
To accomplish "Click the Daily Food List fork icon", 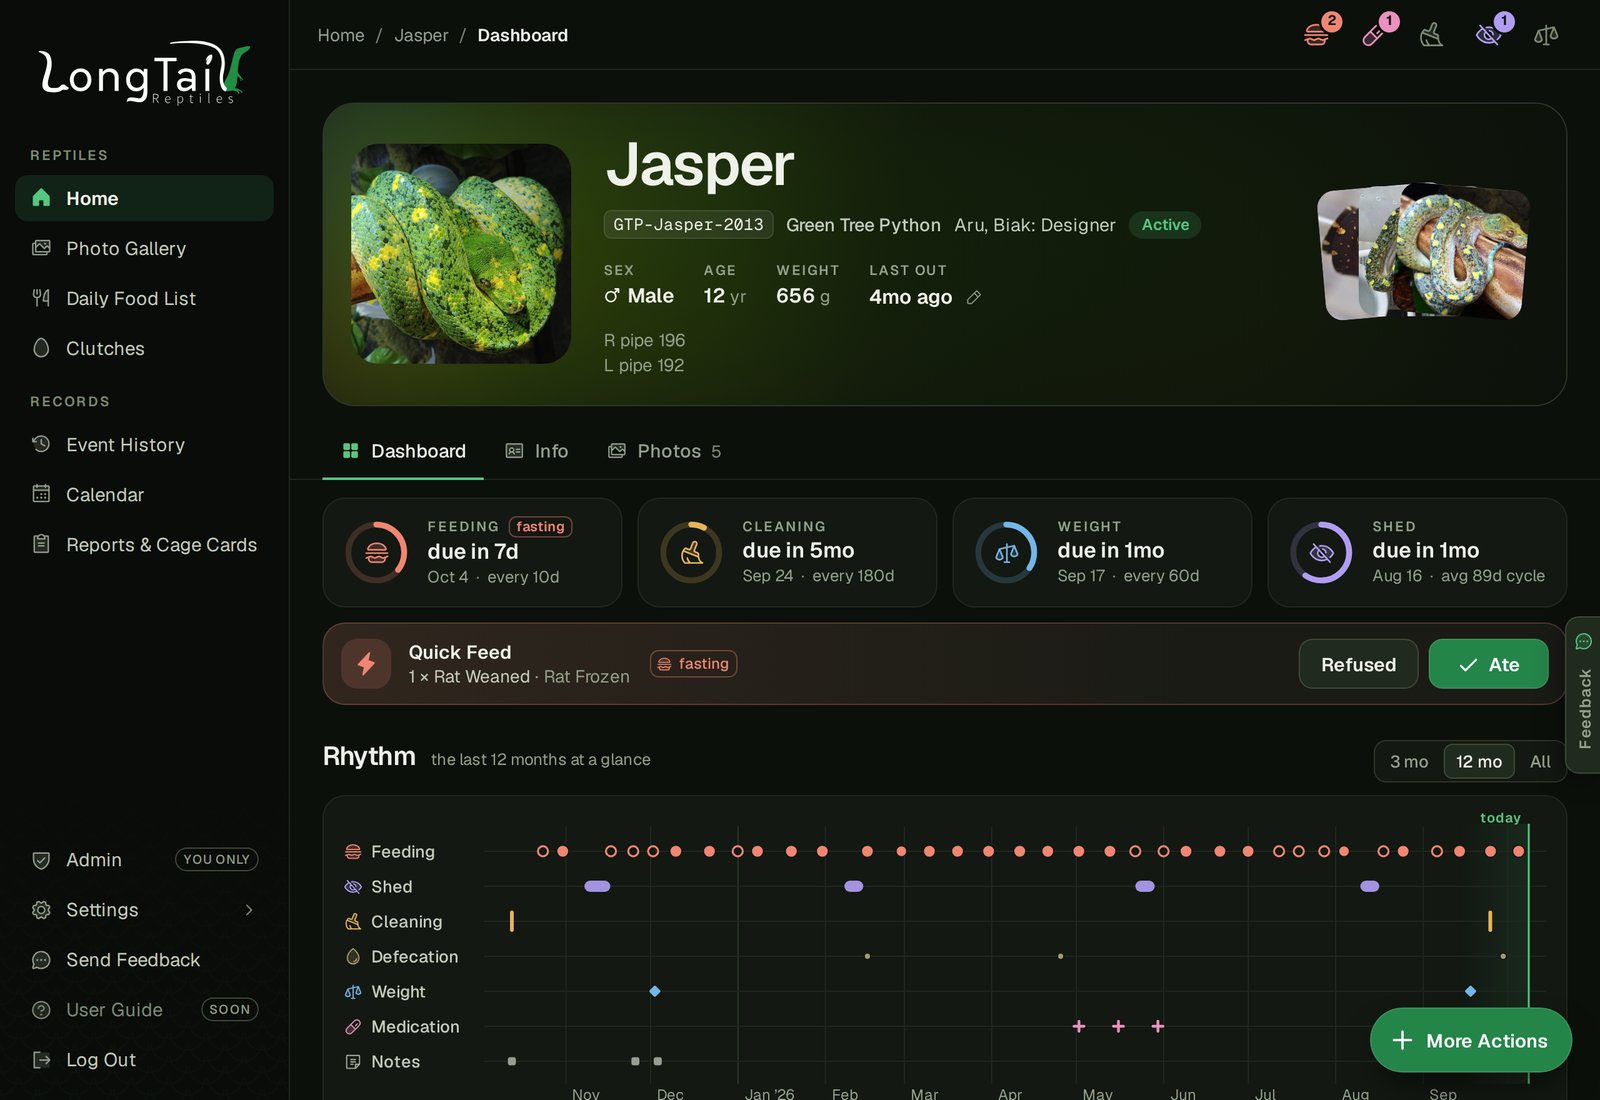I will coord(41,298).
